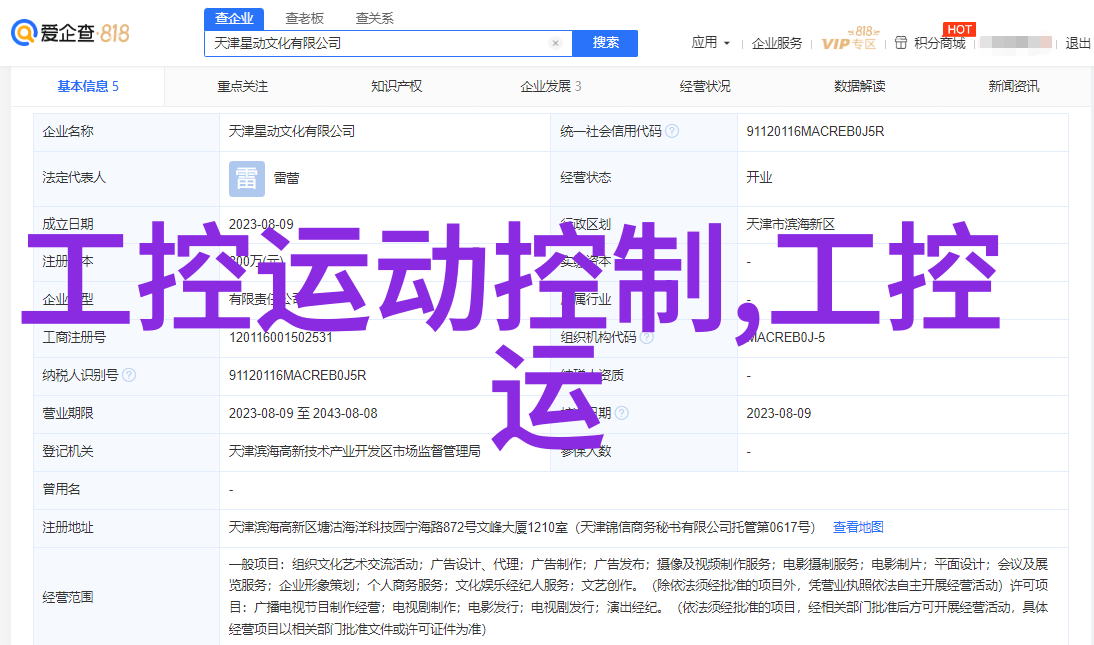Open the 企业服务 link

(777, 43)
